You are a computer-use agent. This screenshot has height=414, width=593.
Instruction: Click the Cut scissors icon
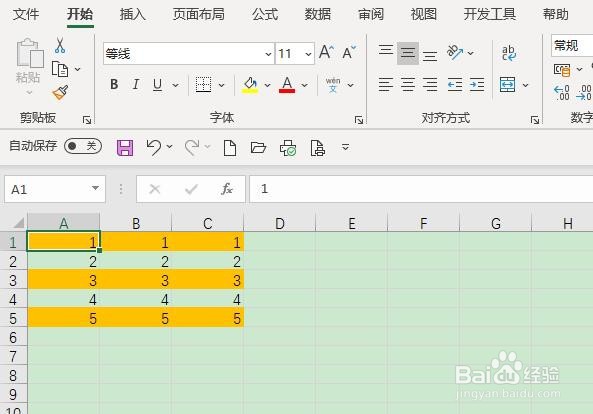60,45
